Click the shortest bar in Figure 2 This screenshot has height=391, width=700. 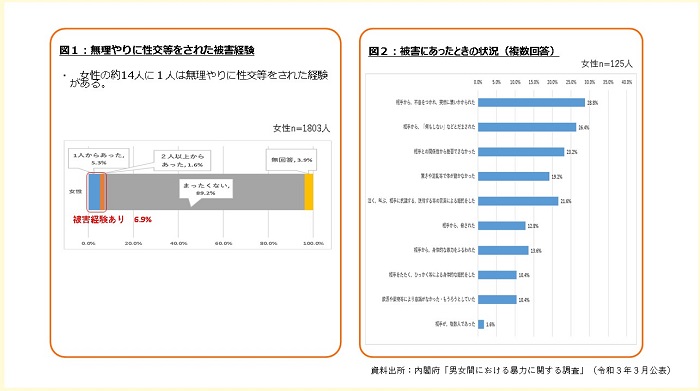click(x=481, y=324)
